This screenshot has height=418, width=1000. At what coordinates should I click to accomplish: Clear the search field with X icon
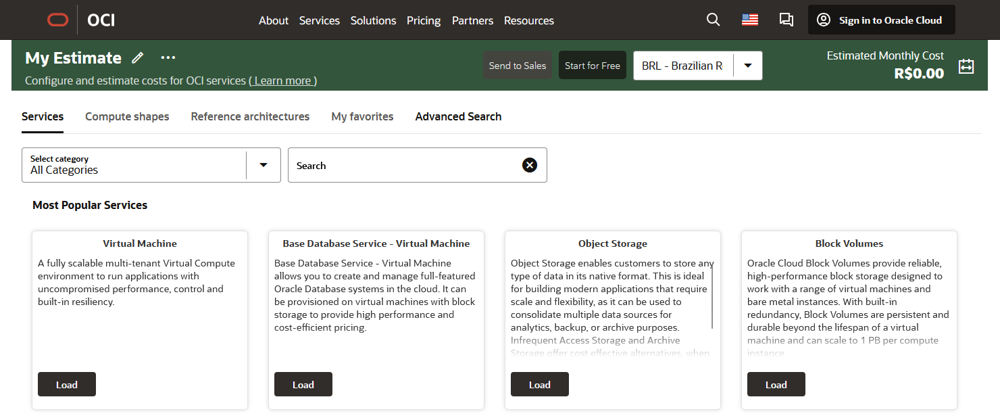530,165
